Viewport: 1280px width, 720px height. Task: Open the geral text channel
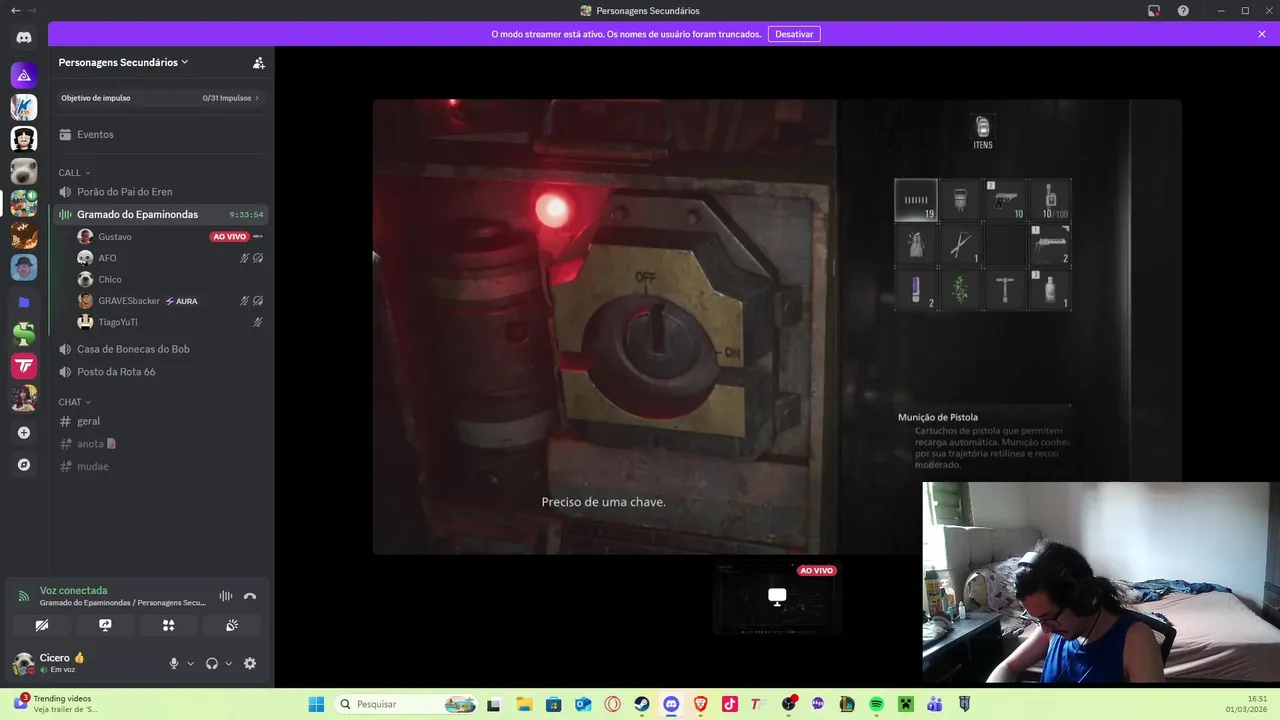click(x=161, y=421)
